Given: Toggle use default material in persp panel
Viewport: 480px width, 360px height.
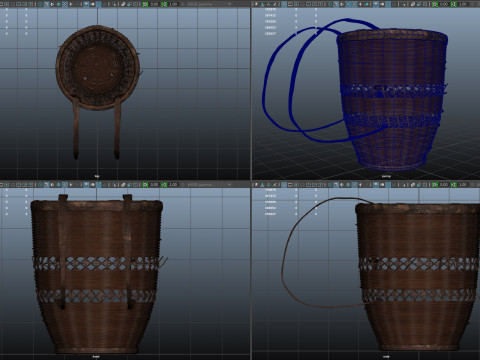Looking at the screenshot, I should coord(342,4).
